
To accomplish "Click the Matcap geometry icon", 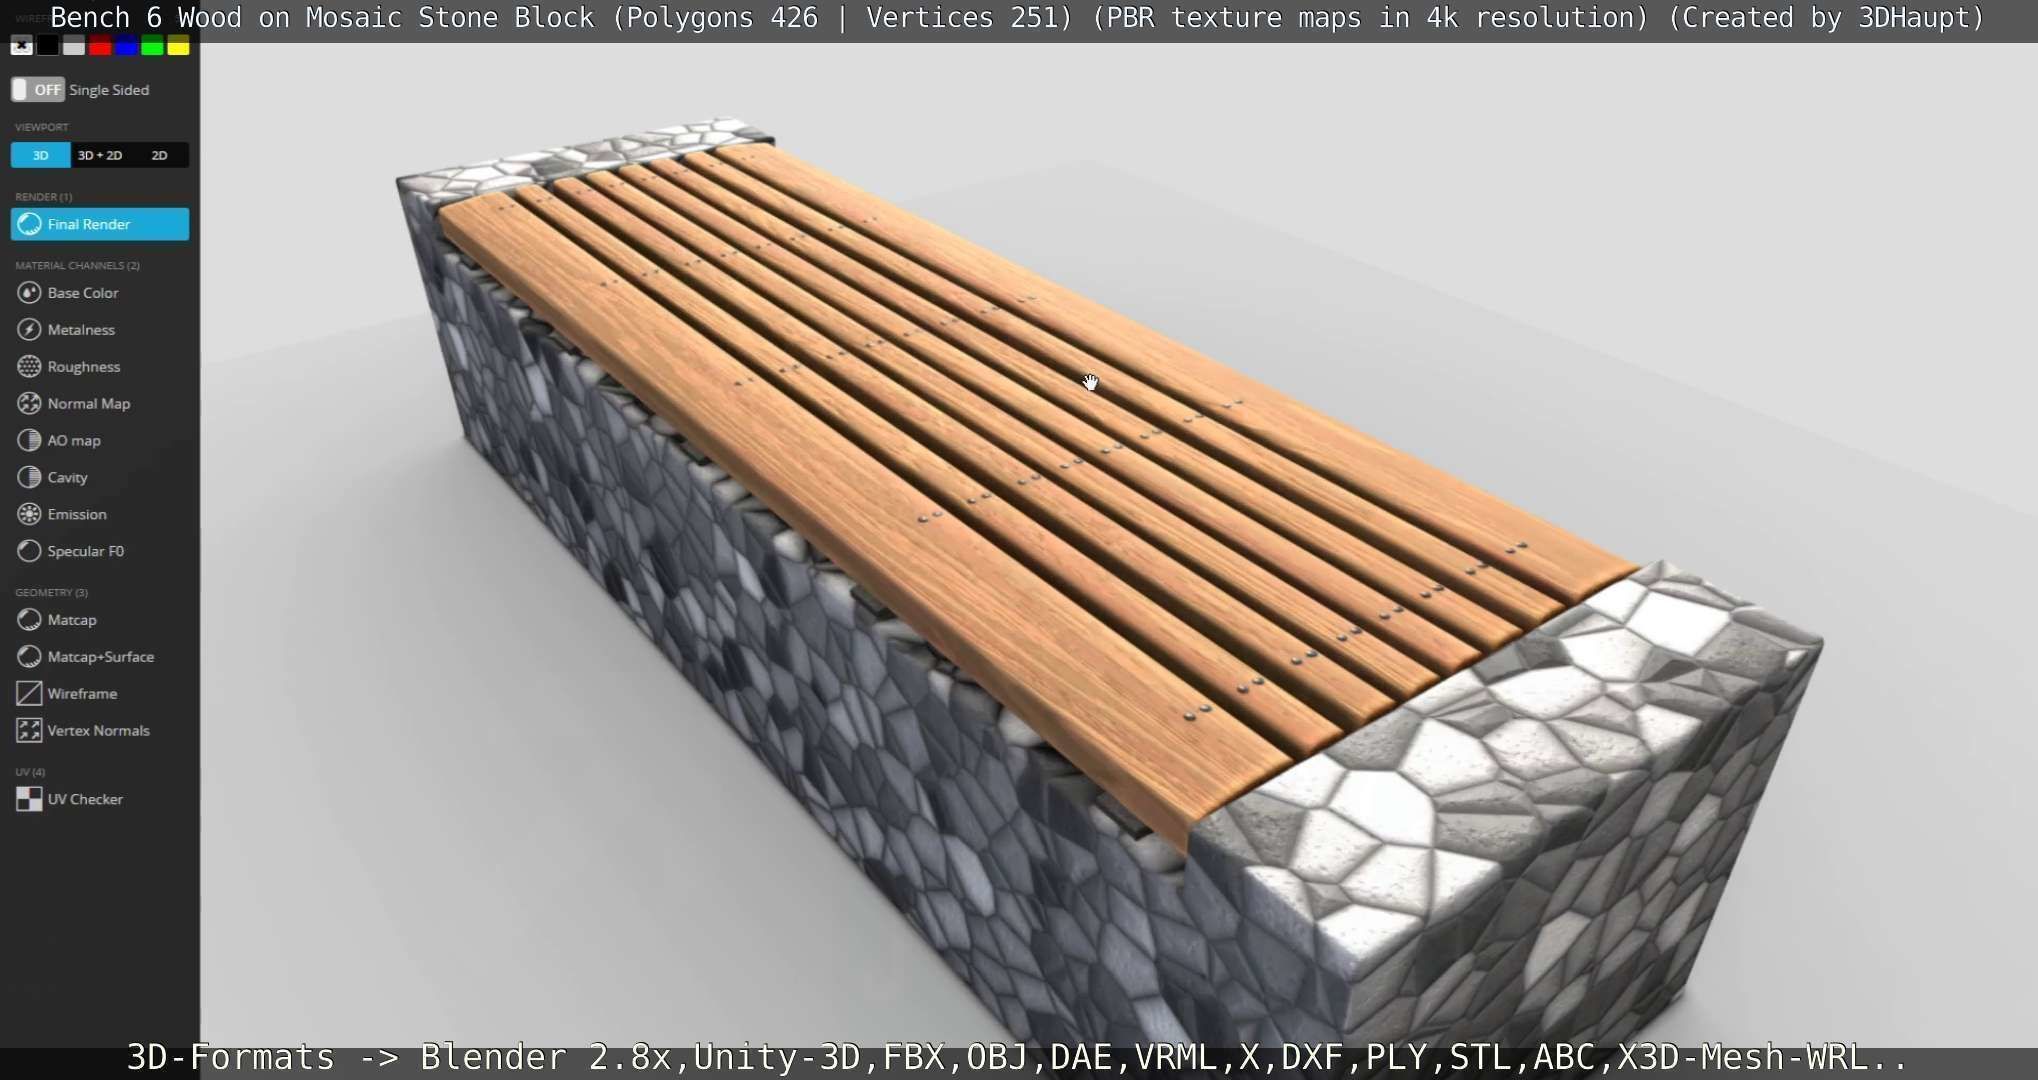I will coord(29,620).
